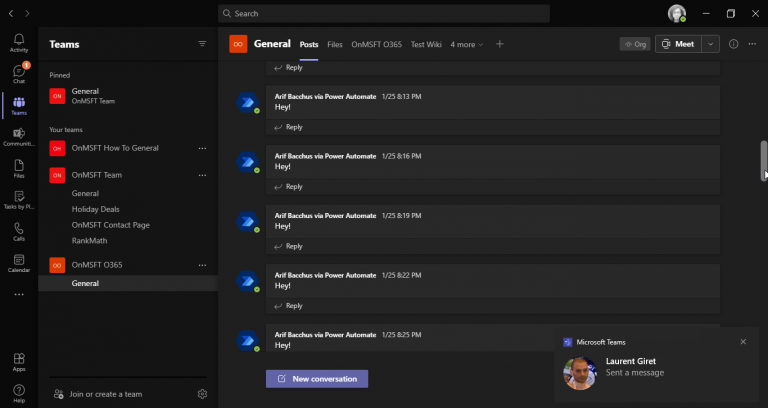
Task: Click Power Automate avatar on 8:19 PM post
Action: click(247, 221)
